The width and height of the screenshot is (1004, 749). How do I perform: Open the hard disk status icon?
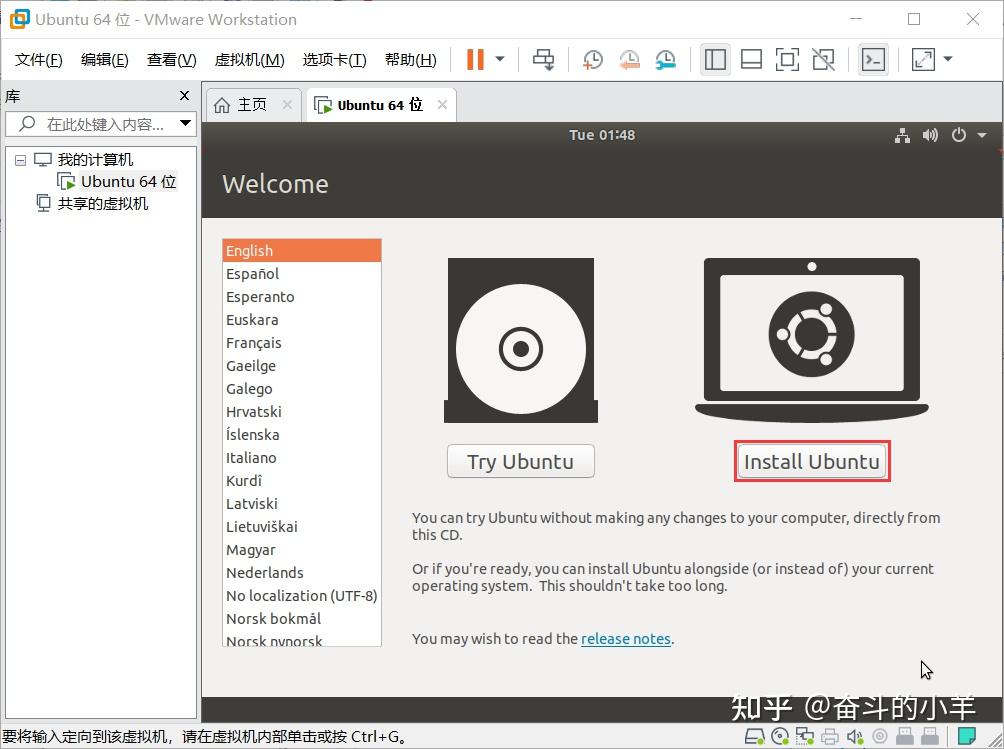tap(756, 738)
